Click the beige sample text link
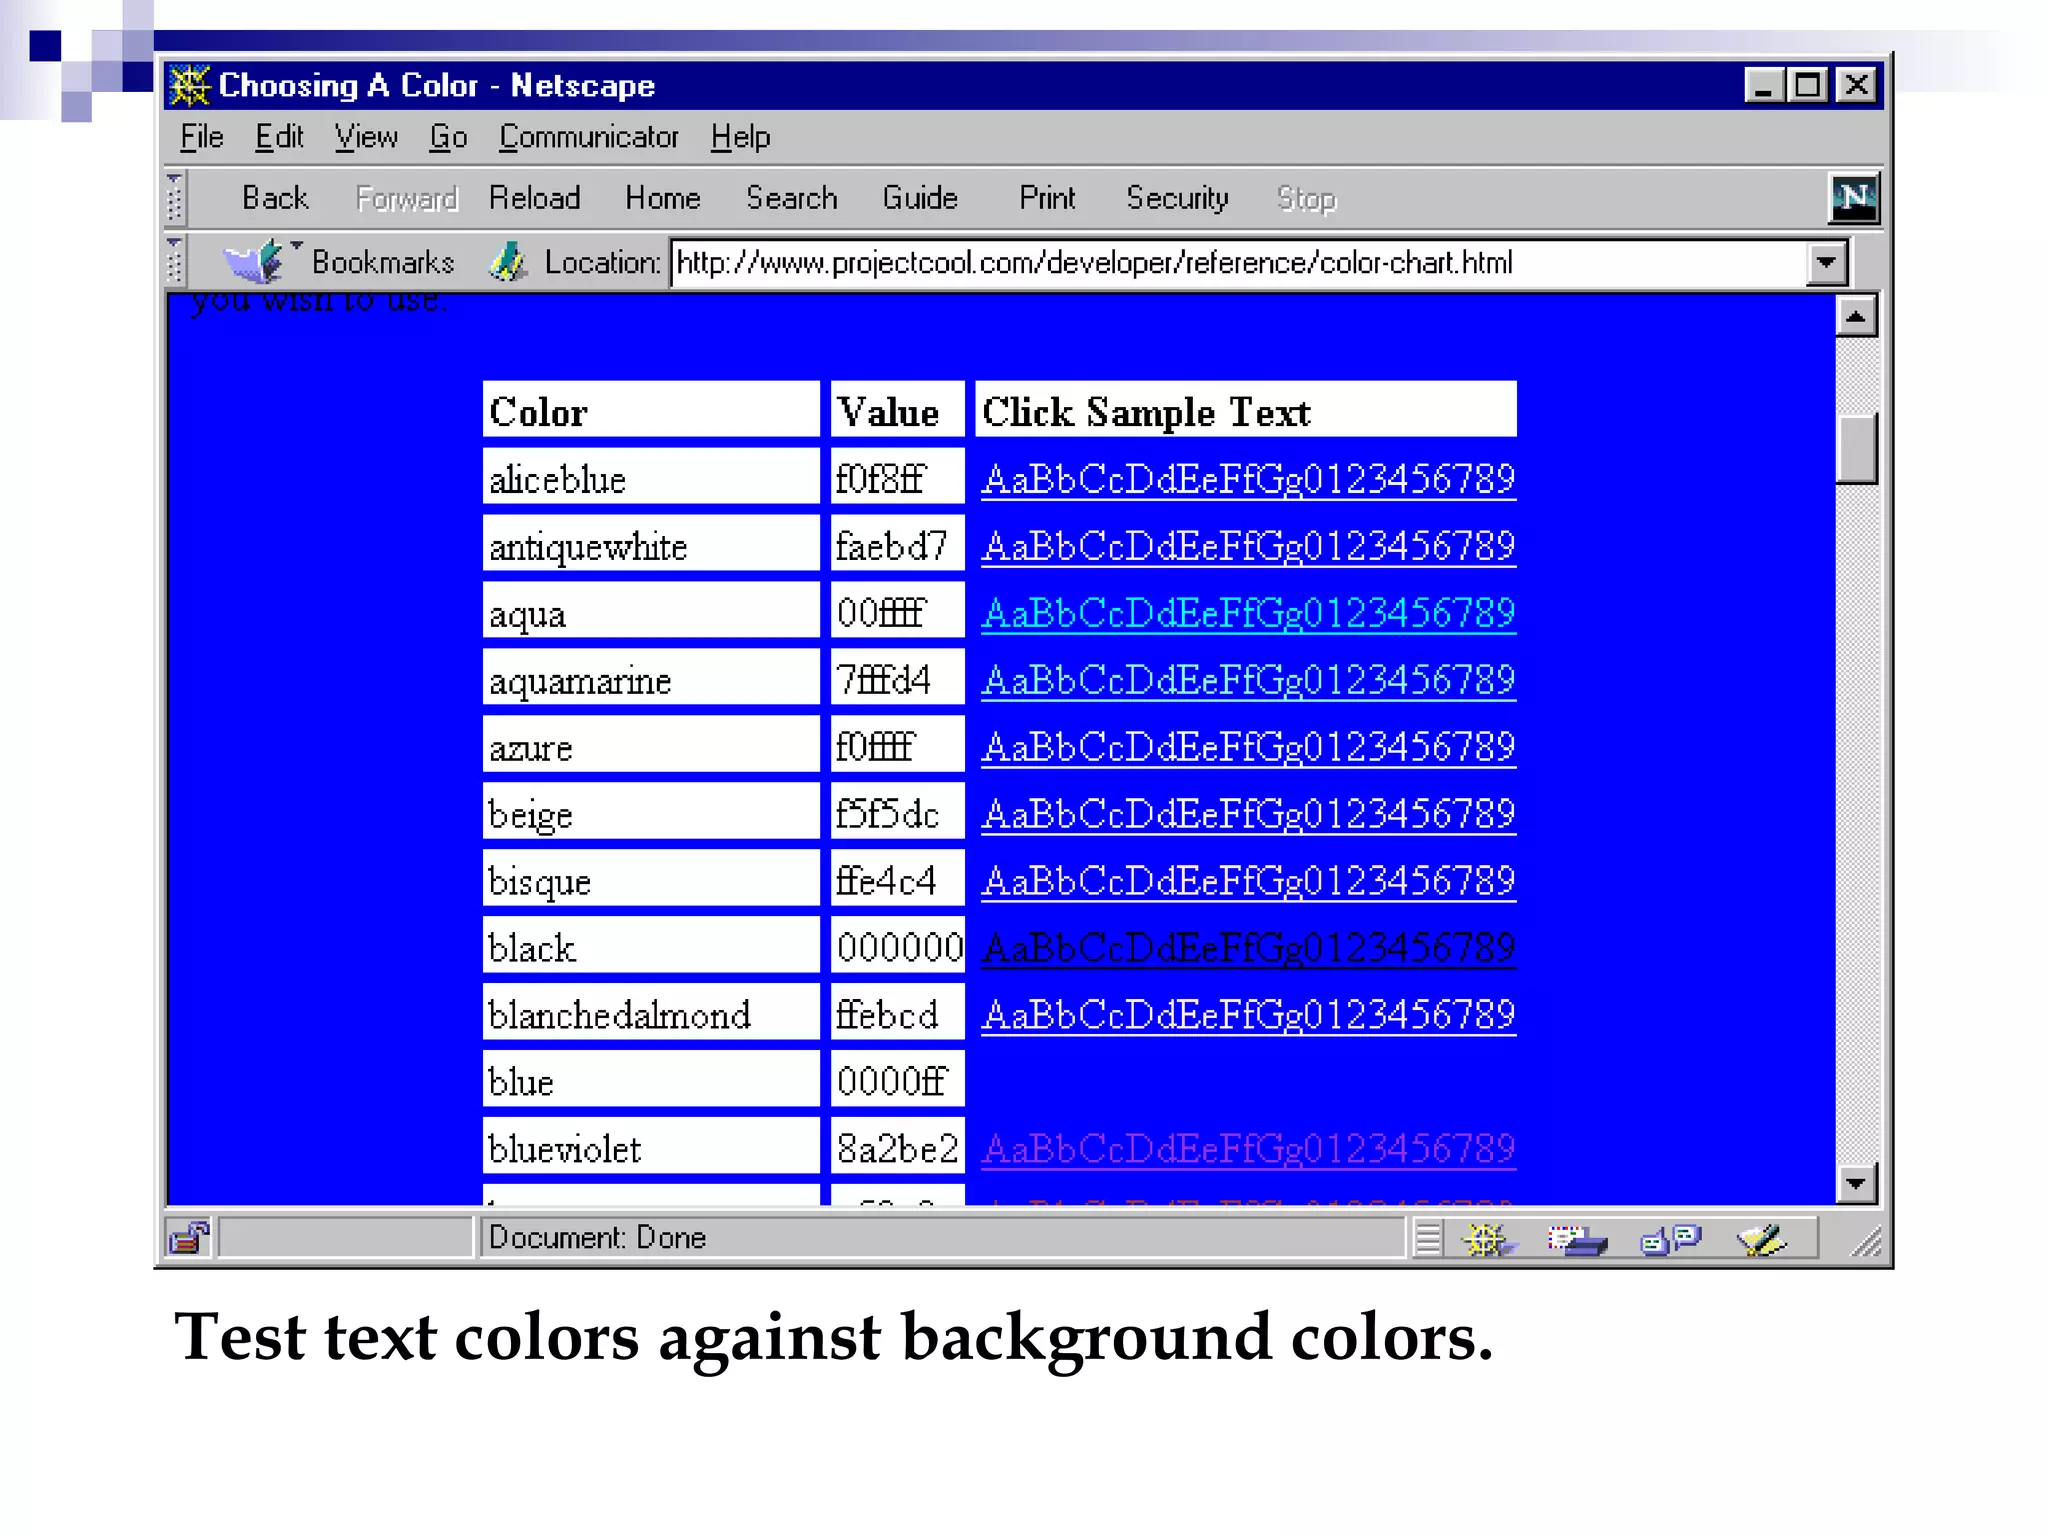 tap(1248, 814)
